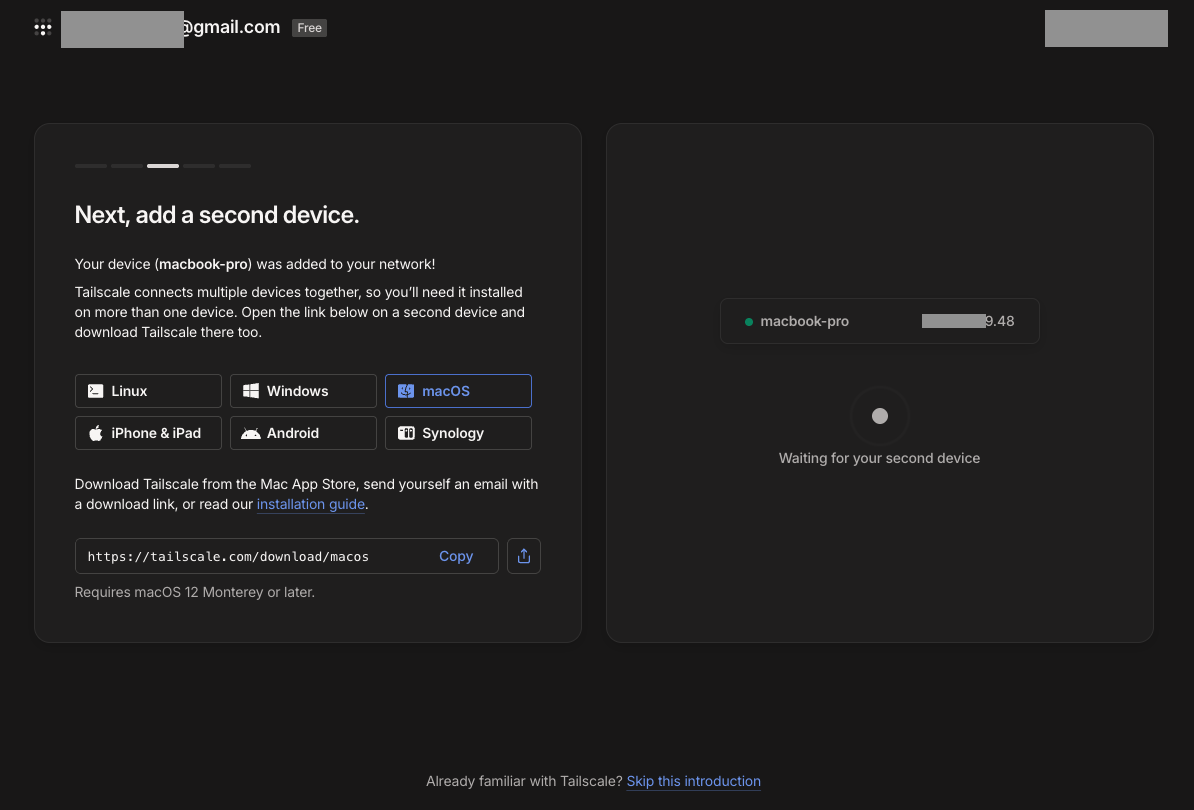Viewport: 1194px width, 810px height.
Task: Open the installation guide link
Action: (x=311, y=504)
